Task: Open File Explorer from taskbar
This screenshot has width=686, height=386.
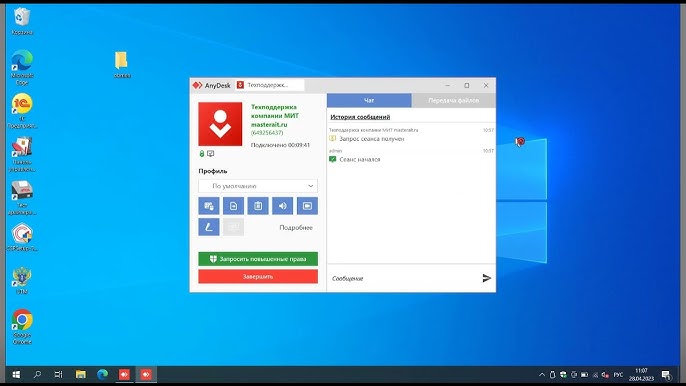Action: coord(81,375)
